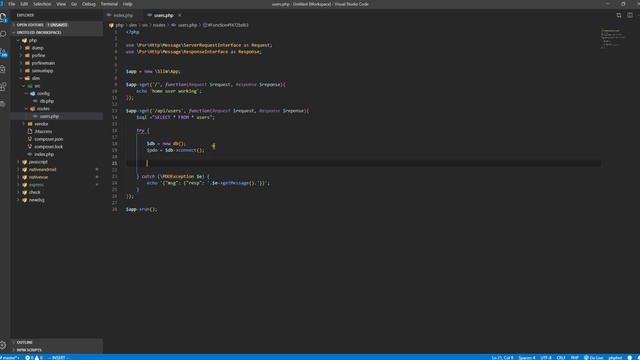
Task: Open the Terminal menu
Action: coord(109,4)
